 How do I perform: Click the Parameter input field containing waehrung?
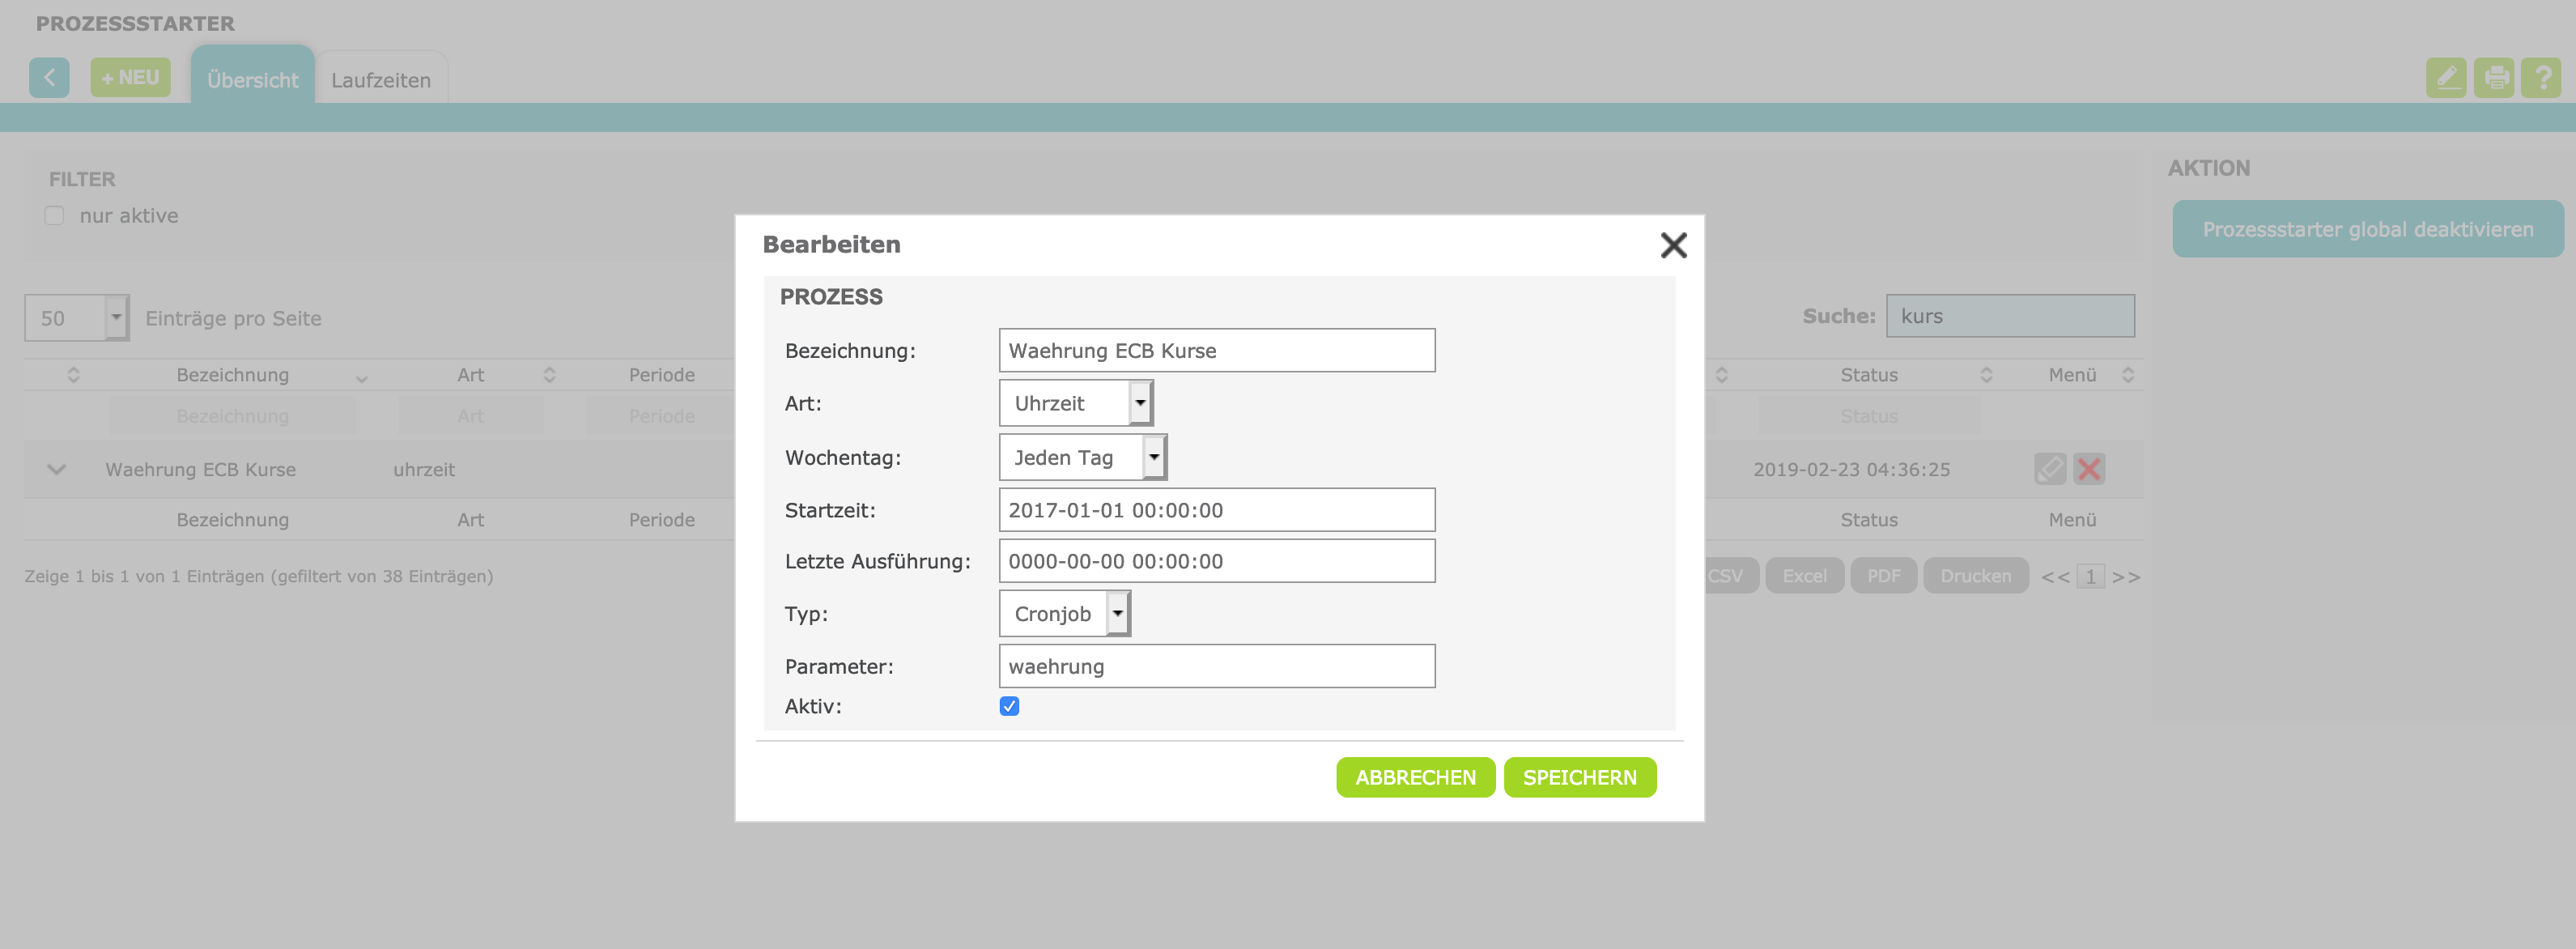point(1216,666)
